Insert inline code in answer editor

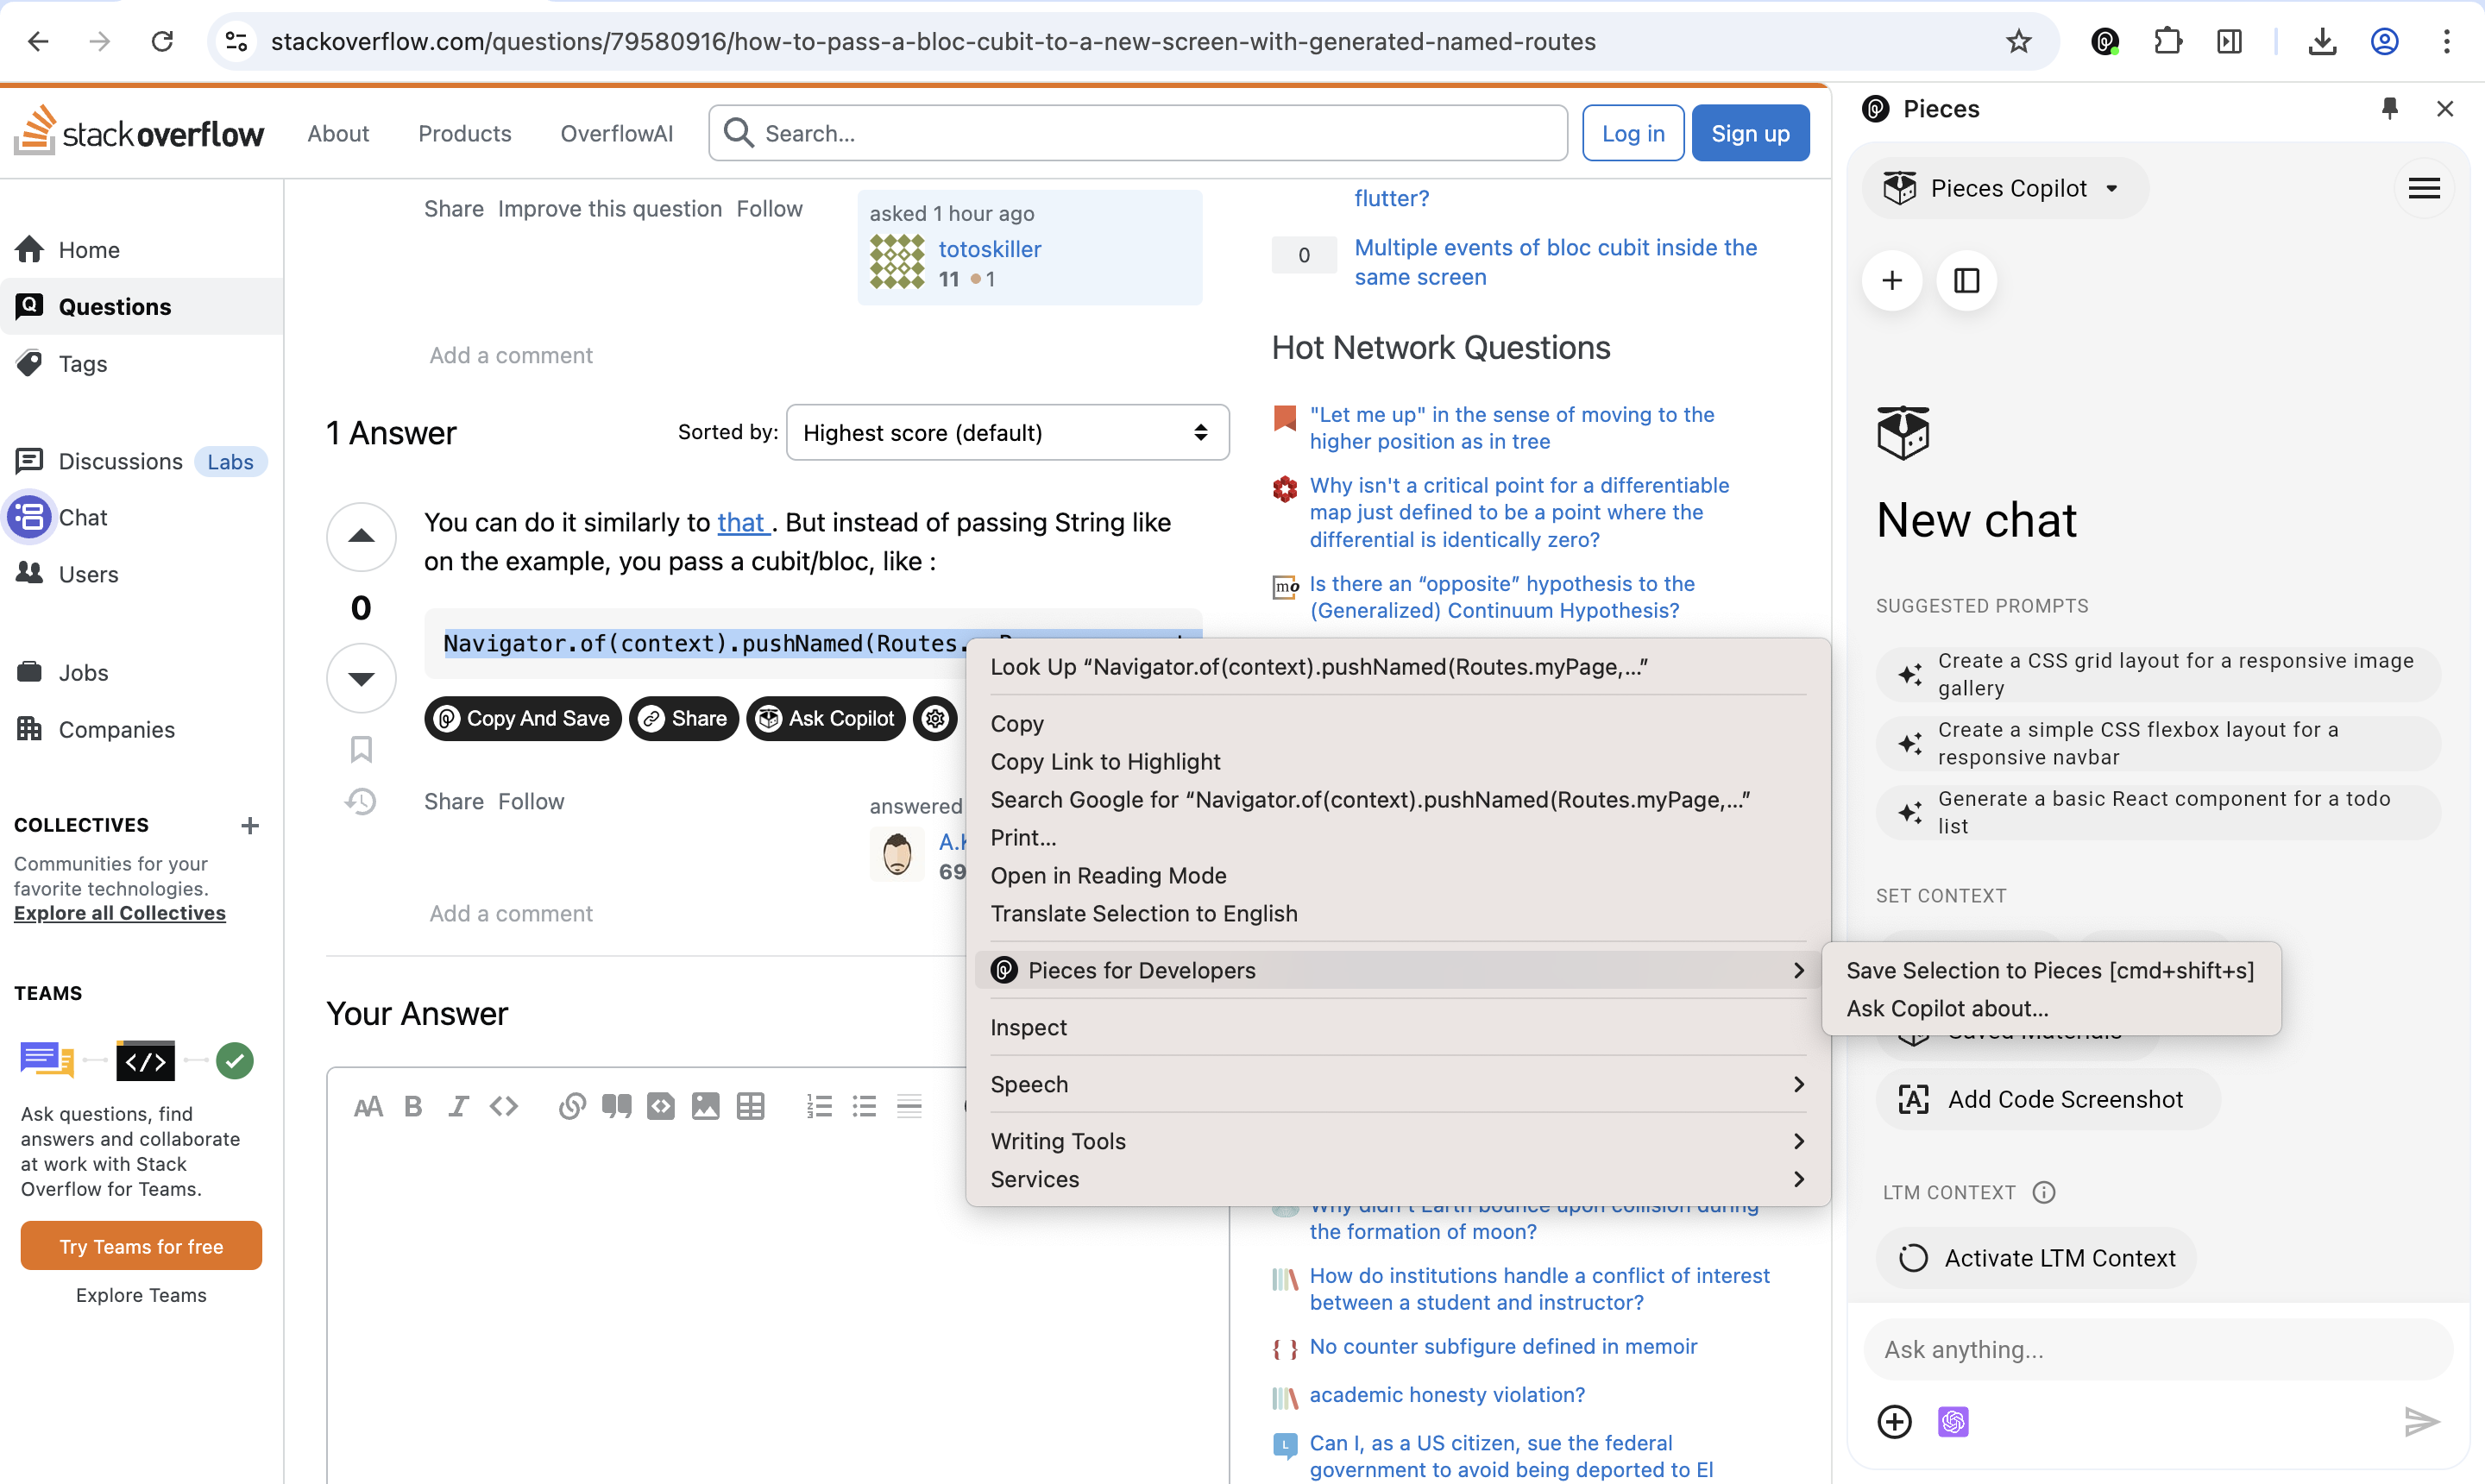(x=503, y=1106)
